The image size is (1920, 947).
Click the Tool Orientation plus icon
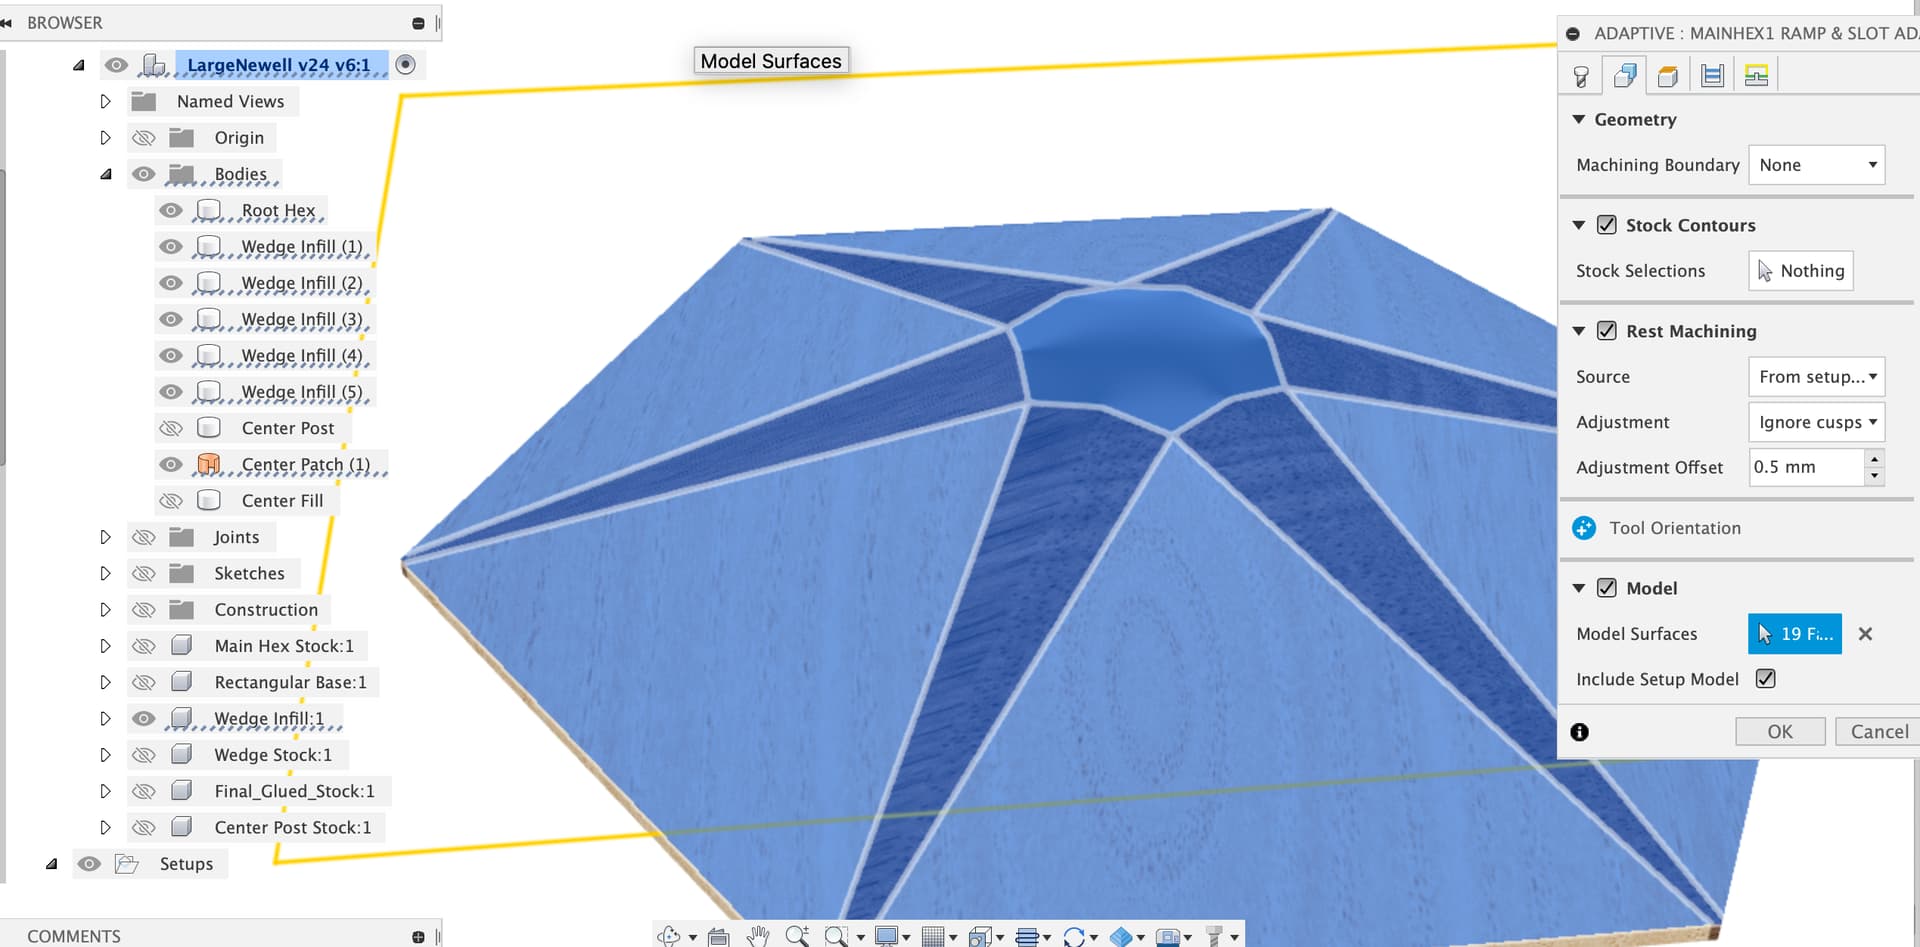(1584, 528)
